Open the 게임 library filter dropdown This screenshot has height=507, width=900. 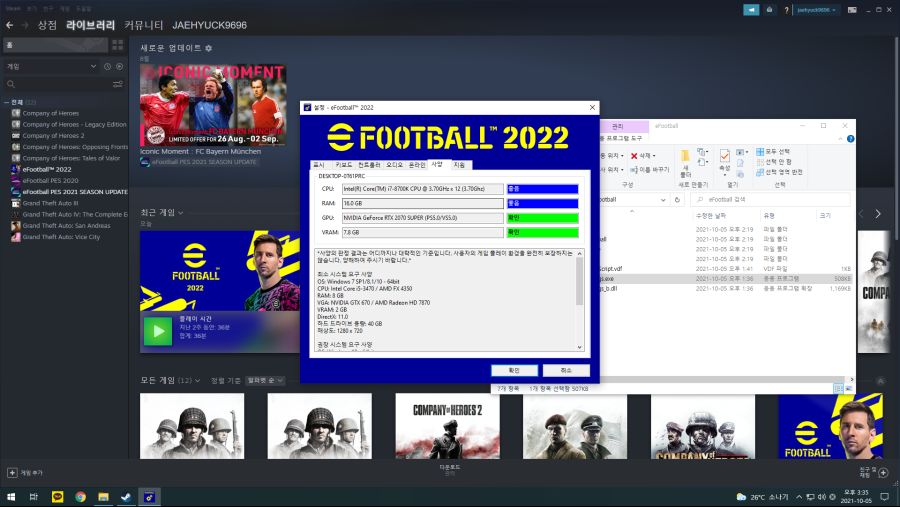pos(51,67)
